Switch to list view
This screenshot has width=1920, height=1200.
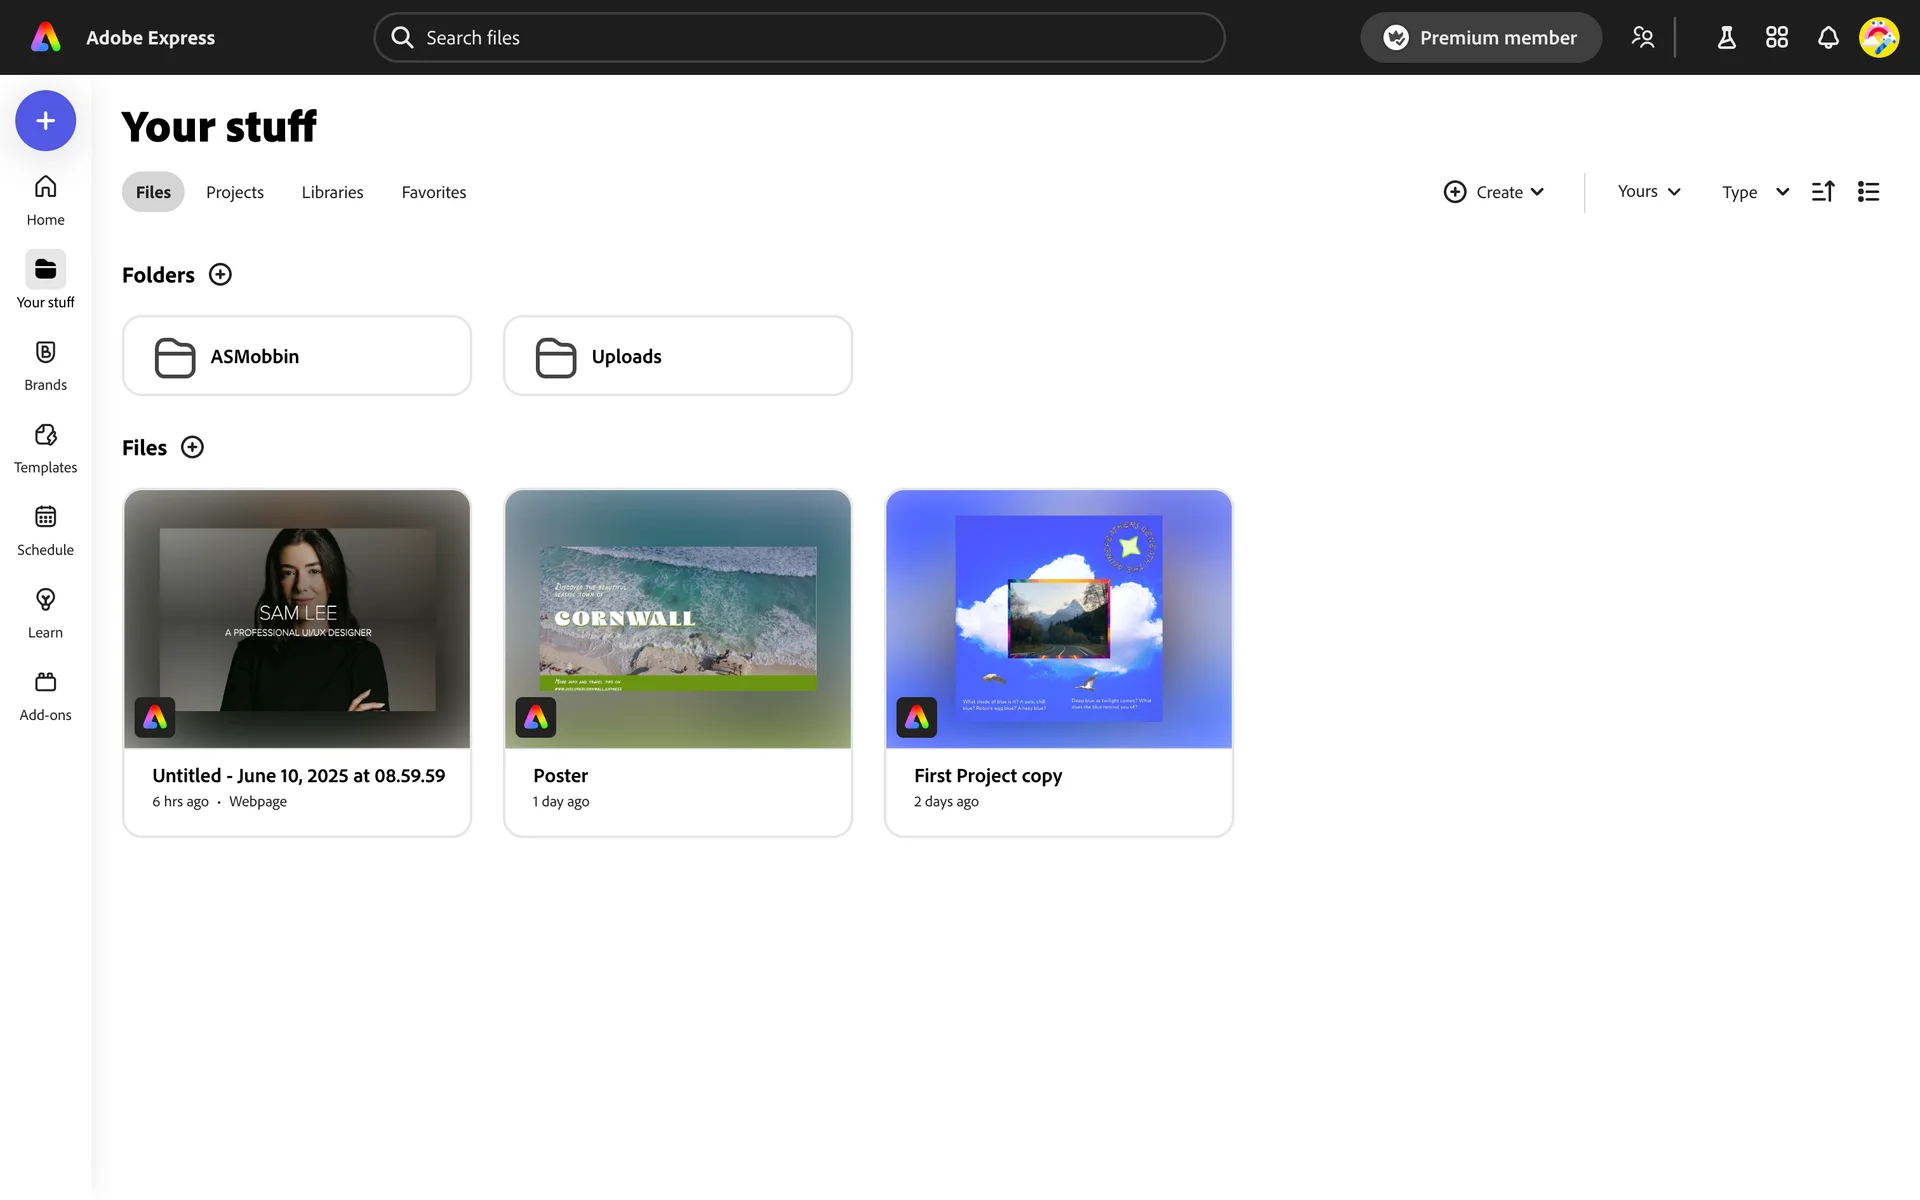click(x=1868, y=192)
